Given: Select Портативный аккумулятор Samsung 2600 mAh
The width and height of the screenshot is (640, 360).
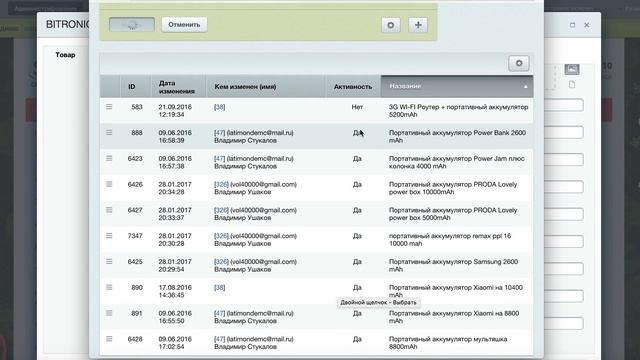Looking at the screenshot, I should coord(453,265).
